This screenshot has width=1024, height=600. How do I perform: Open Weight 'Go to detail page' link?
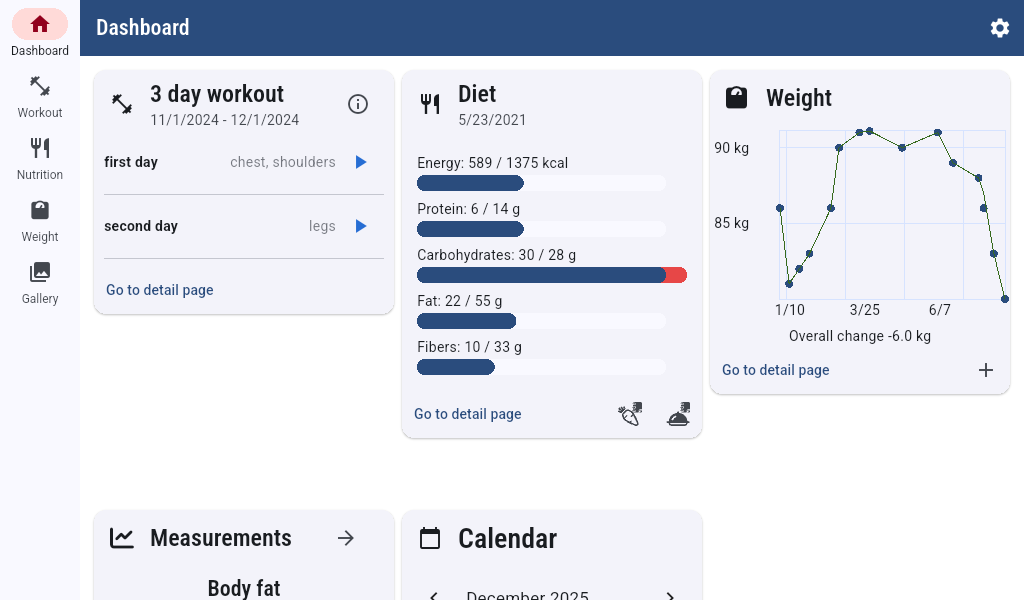(776, 370)
